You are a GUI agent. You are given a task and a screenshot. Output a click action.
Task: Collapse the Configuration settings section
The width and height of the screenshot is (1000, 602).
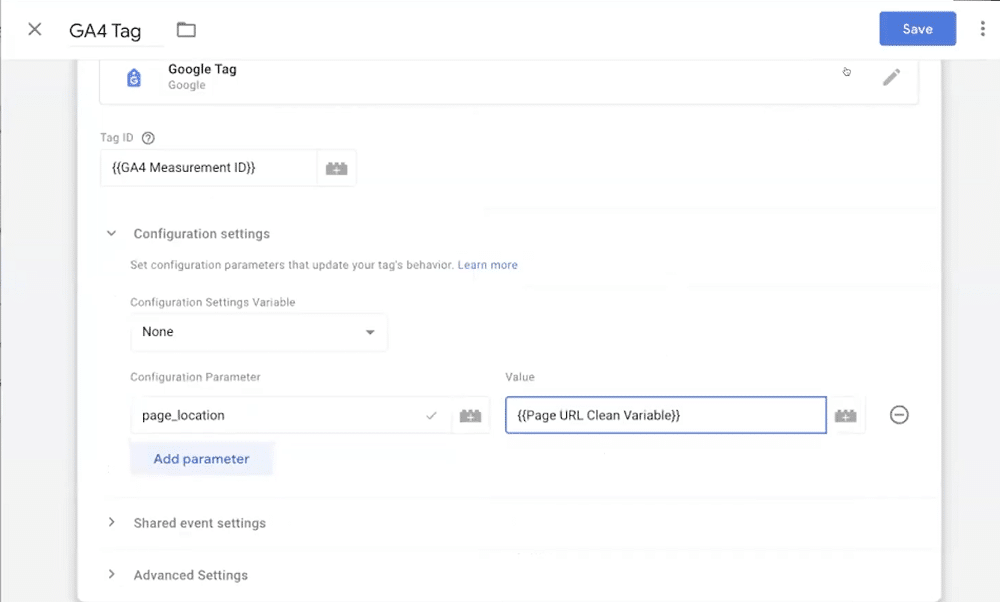(112, 233)
